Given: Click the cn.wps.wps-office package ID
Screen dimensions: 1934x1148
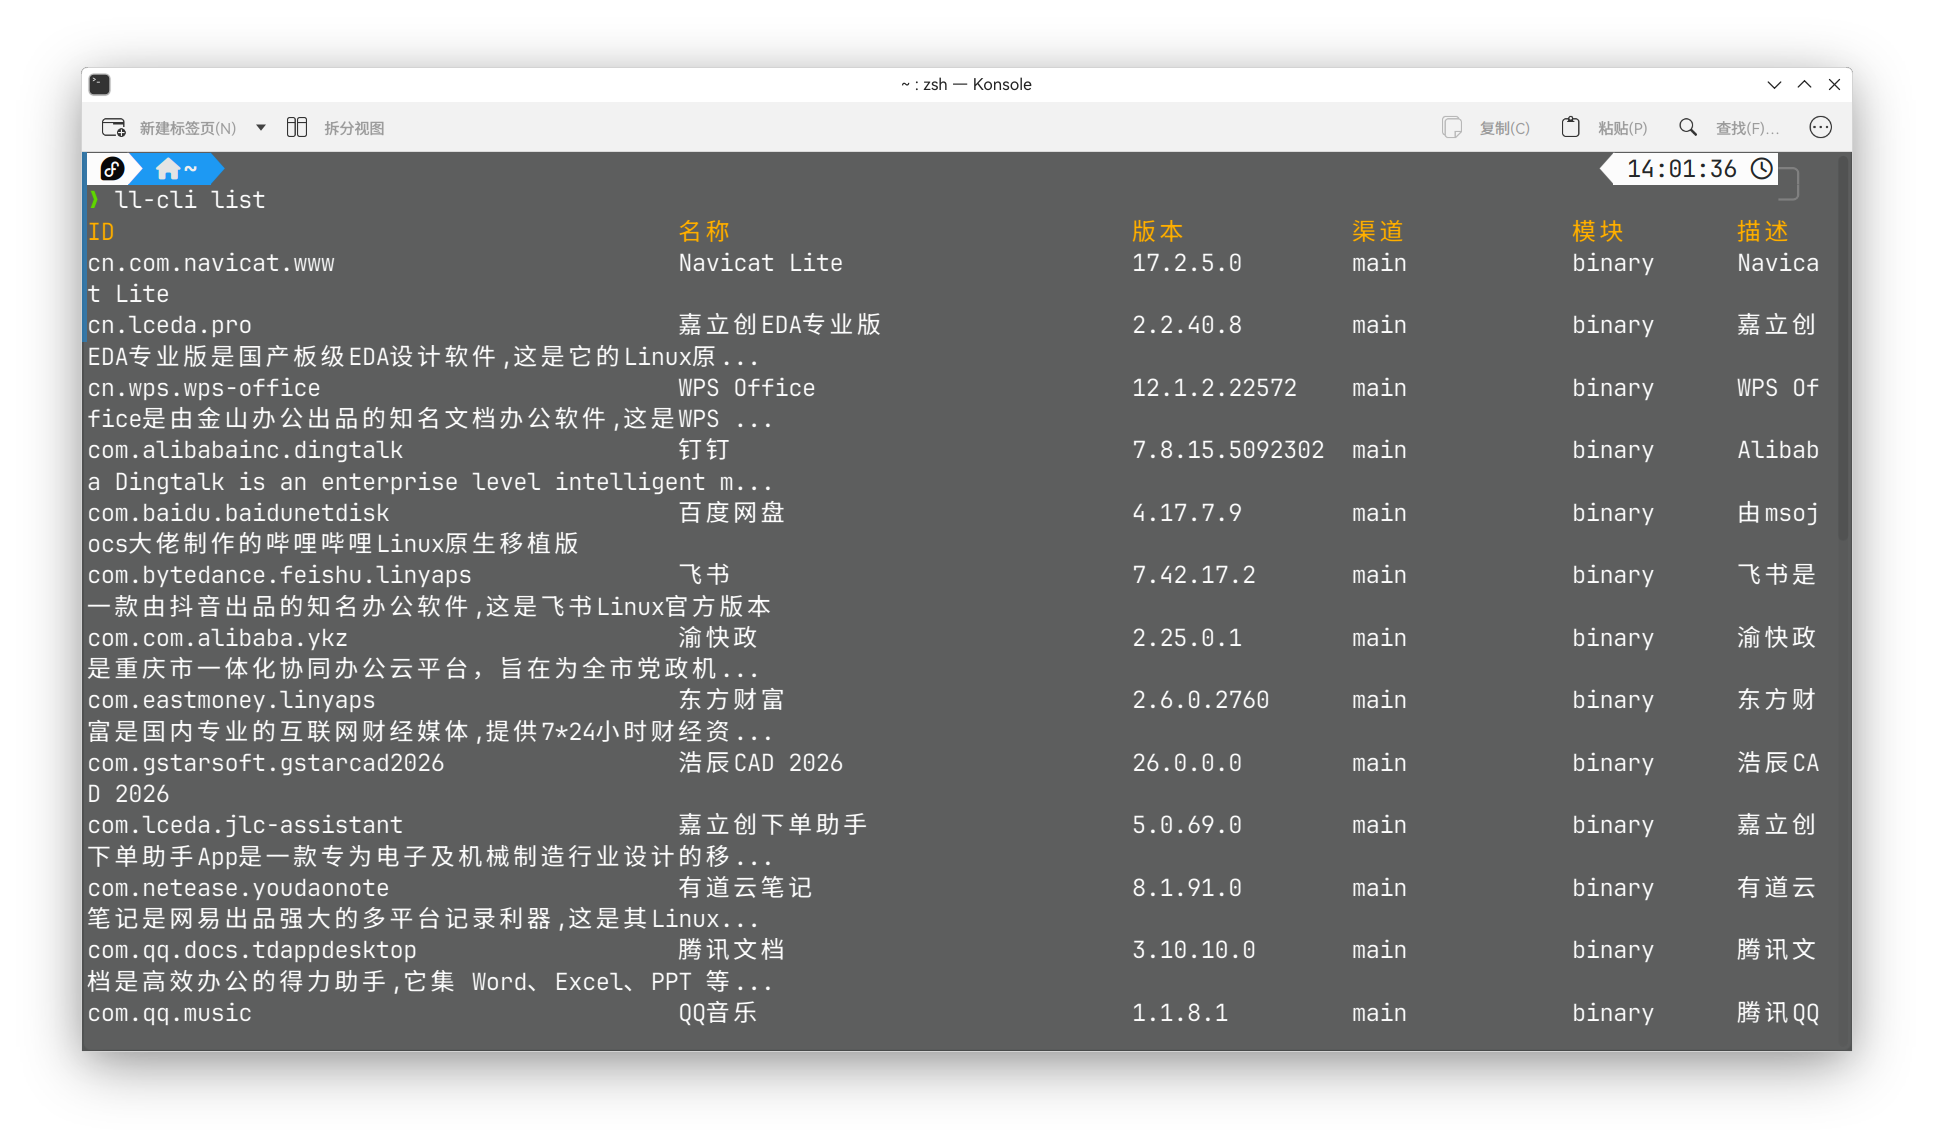Looking at the screenshot, I should point(204,388).
